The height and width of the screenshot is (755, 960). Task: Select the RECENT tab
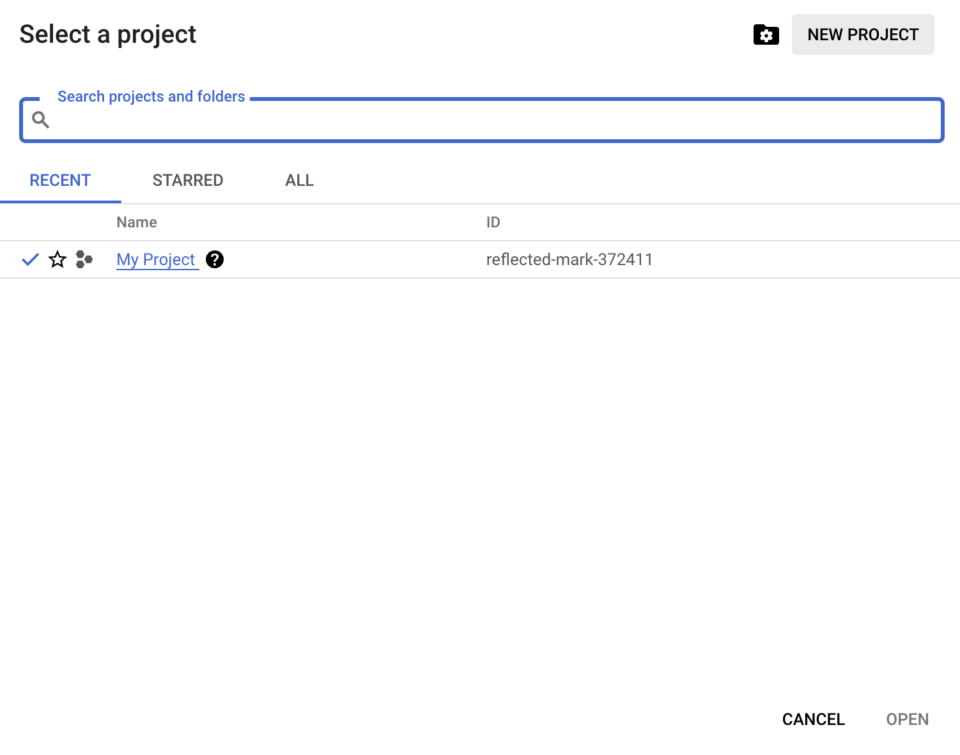pyautogui.click(x=60, y=180)
